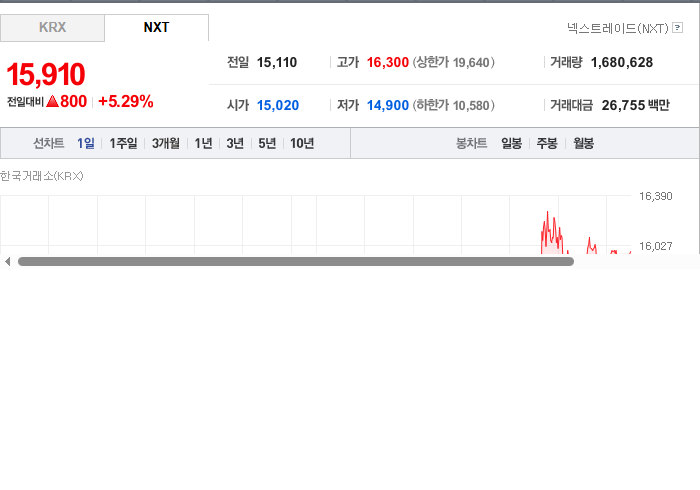The height and width of the screenshot is (490, 700).
Task: Click the 선차트 label
Action: [49, 143]
